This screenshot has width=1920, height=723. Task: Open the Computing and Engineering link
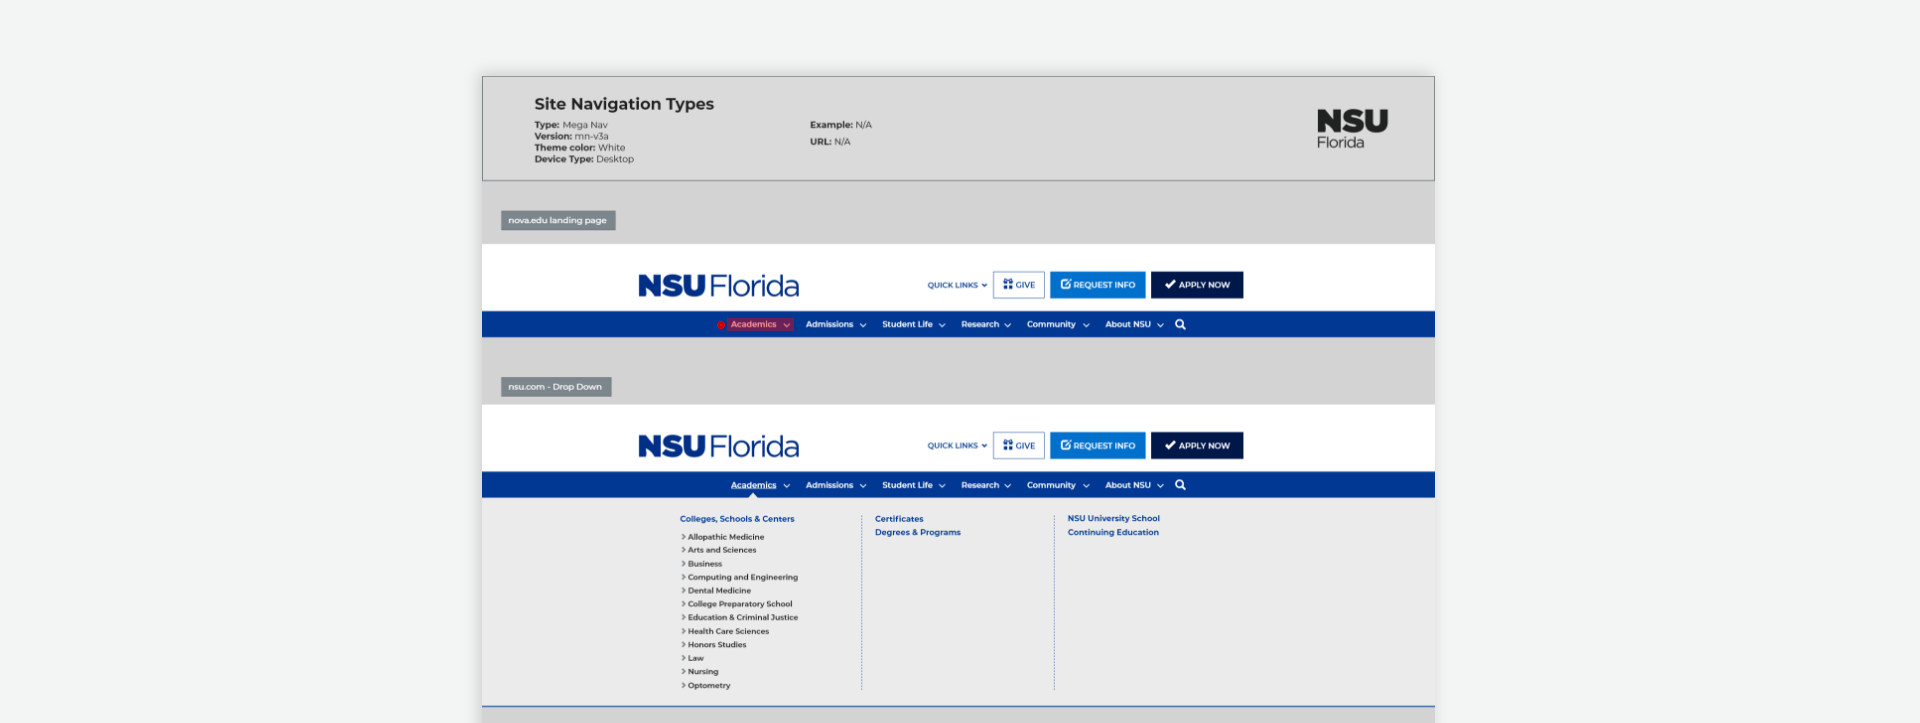click(x=742, y=577)
